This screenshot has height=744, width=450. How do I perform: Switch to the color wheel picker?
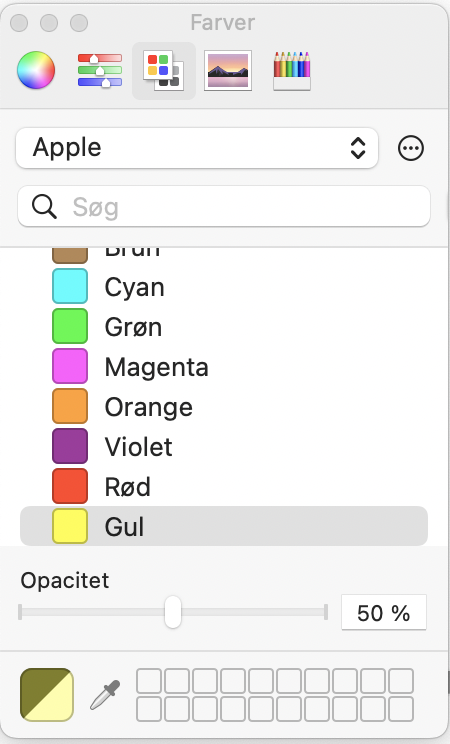coord(36,70)
